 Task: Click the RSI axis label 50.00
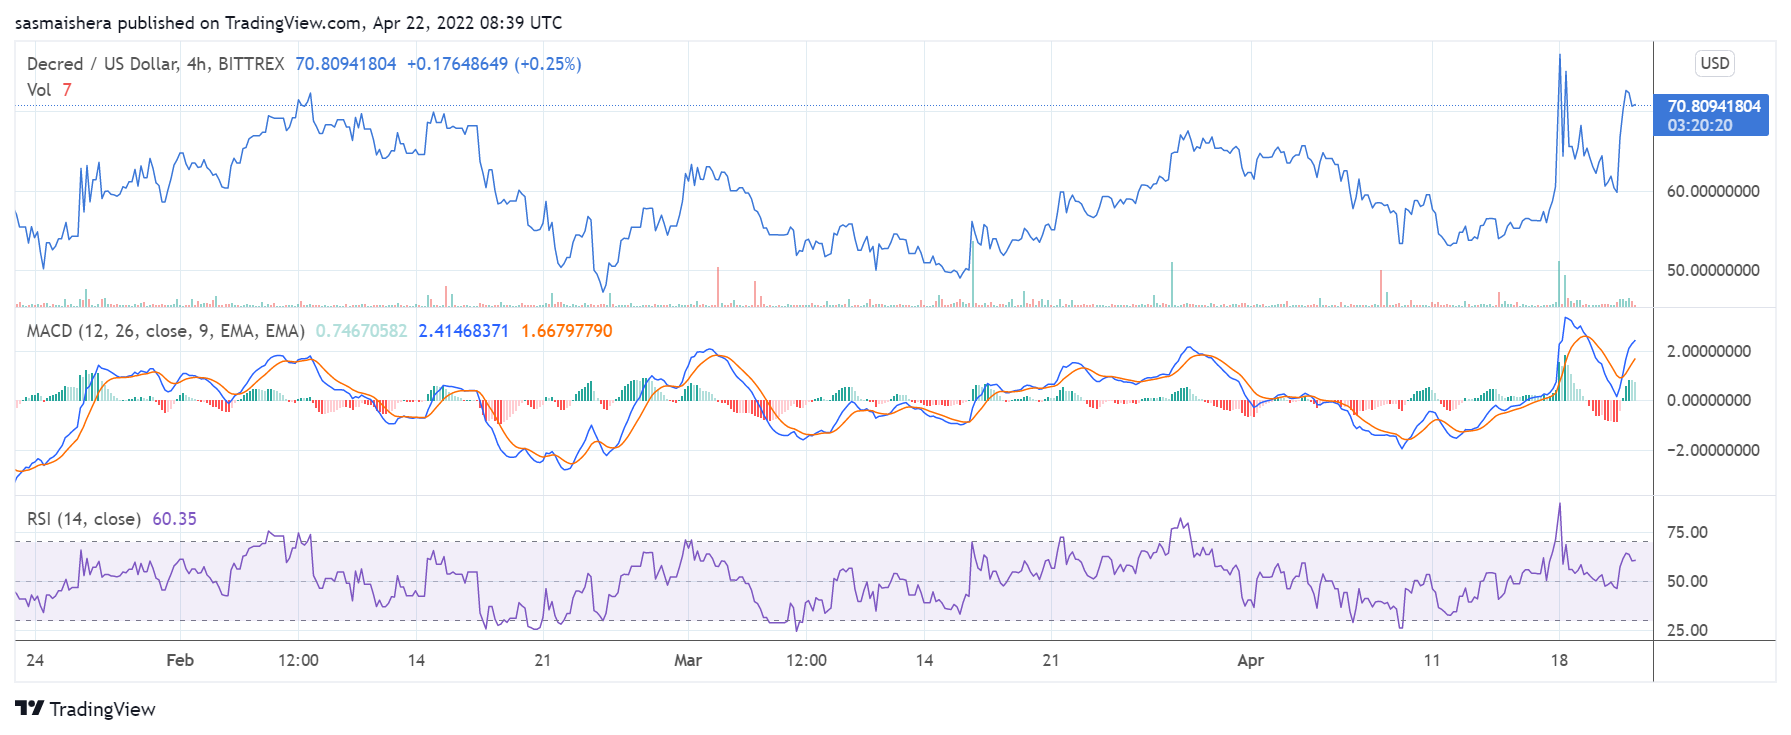pyautogui.click(x=1687, y=581)
